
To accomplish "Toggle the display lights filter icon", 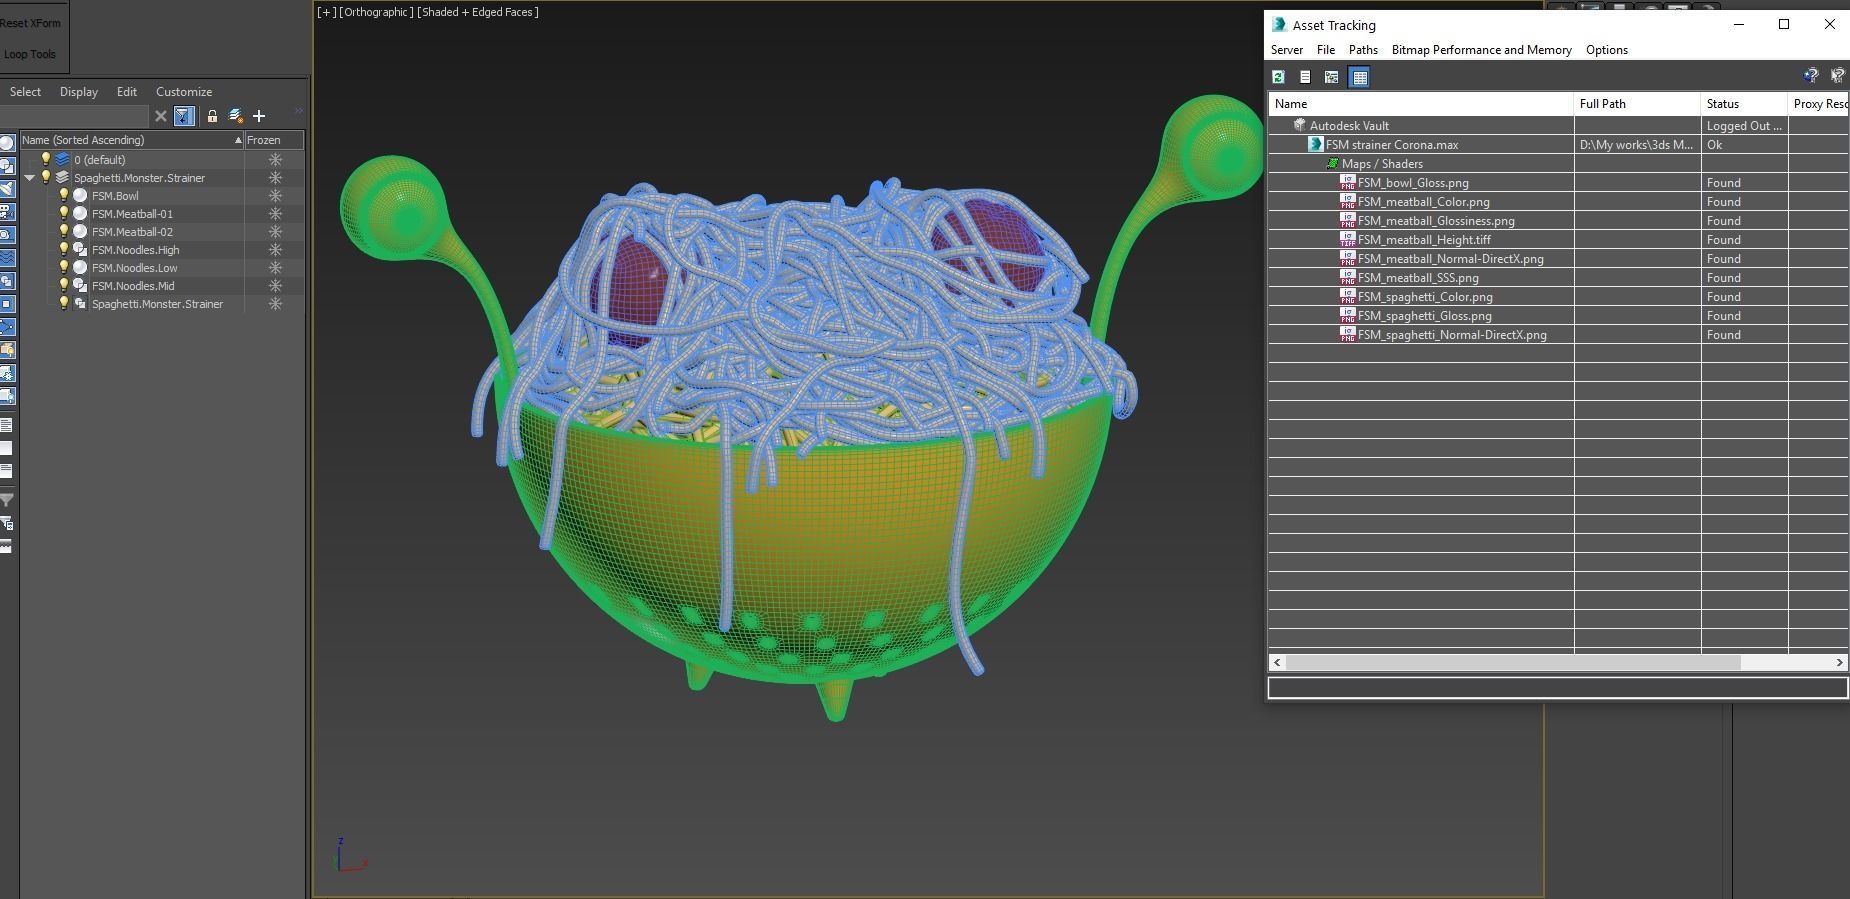I will pyautogui.click(x=7, y=189).
